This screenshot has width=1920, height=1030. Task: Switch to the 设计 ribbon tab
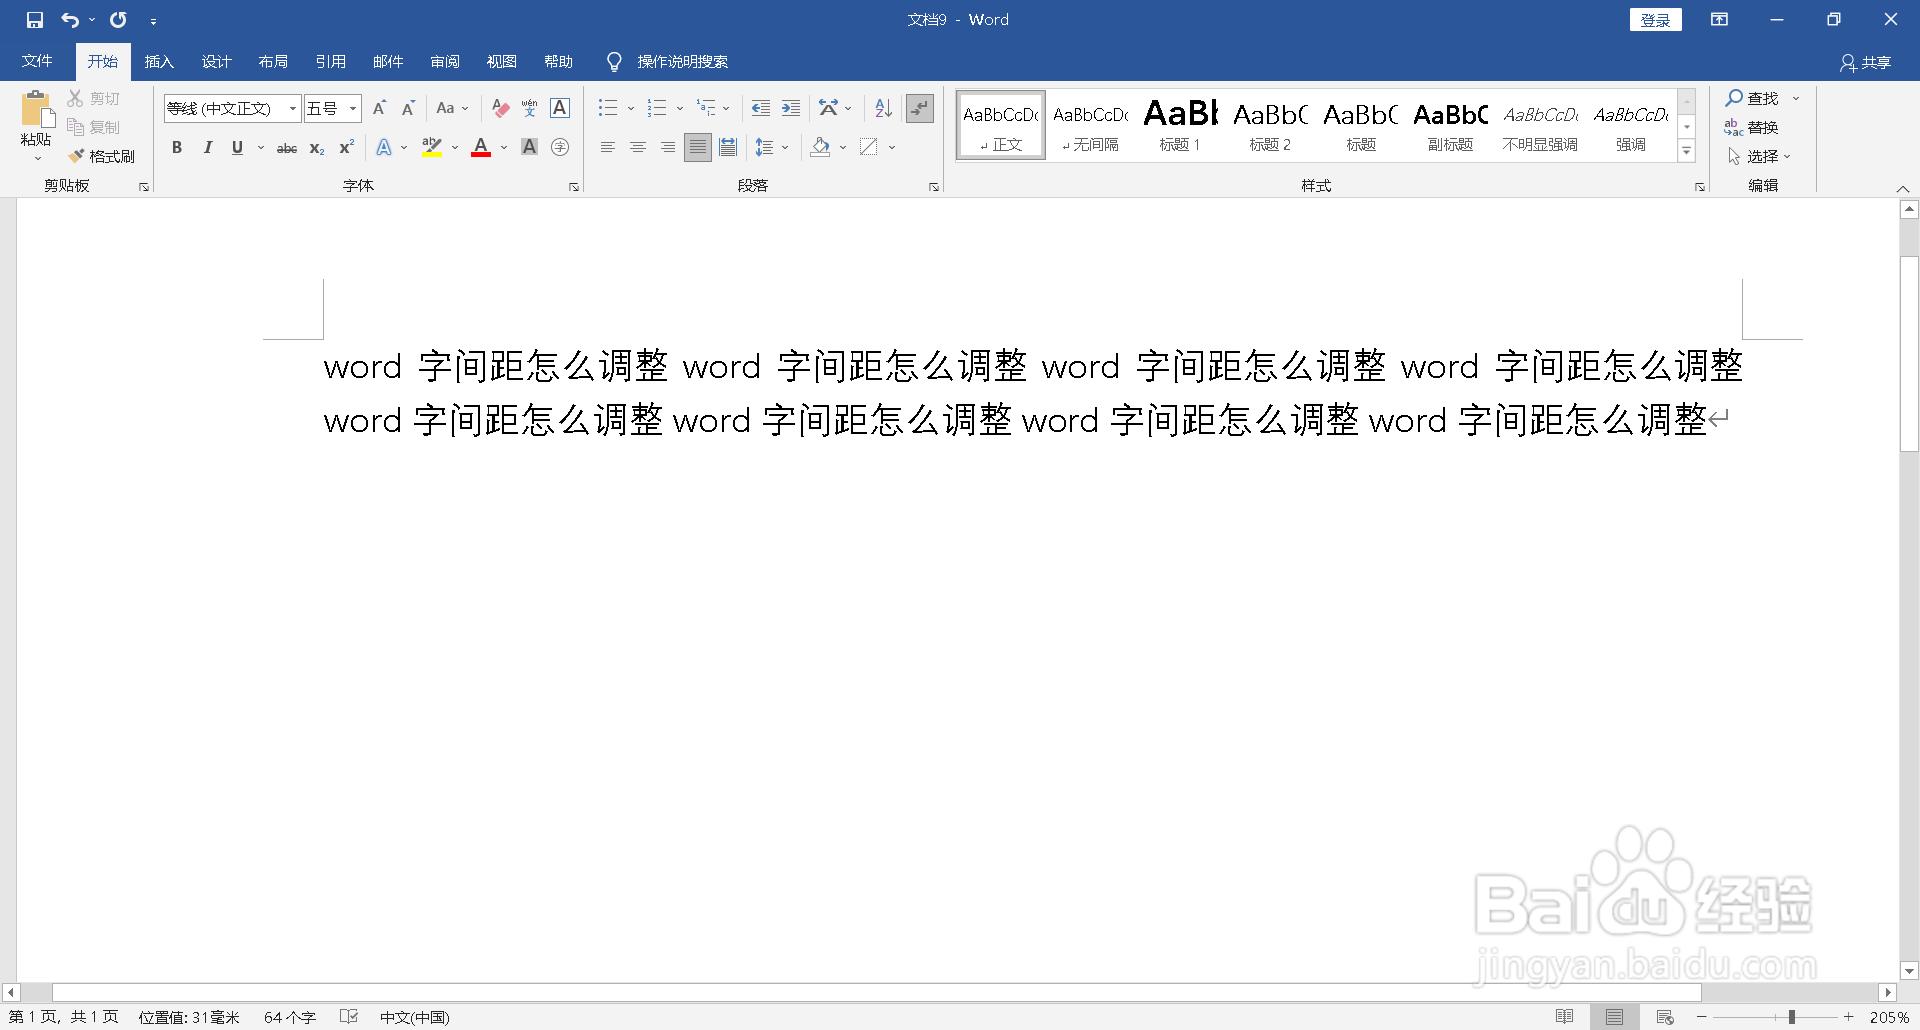point(216,62)
